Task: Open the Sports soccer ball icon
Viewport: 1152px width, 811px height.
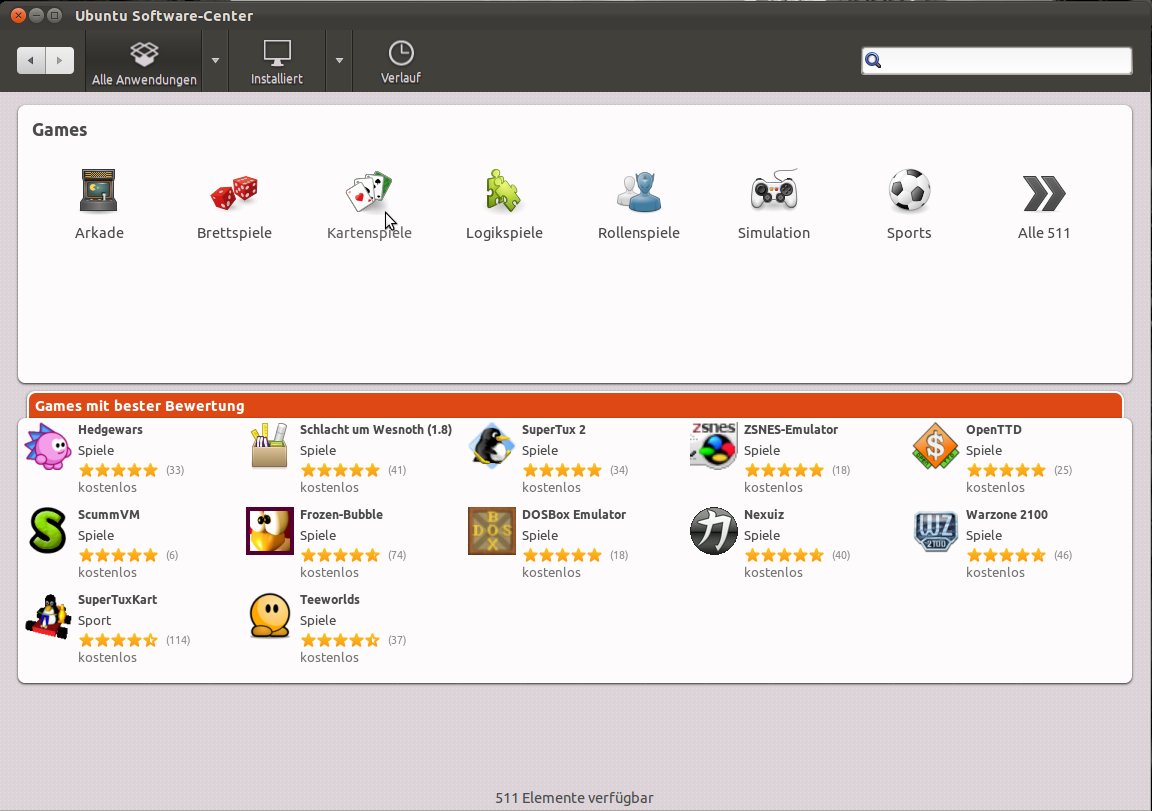Action: coord(909,190)
